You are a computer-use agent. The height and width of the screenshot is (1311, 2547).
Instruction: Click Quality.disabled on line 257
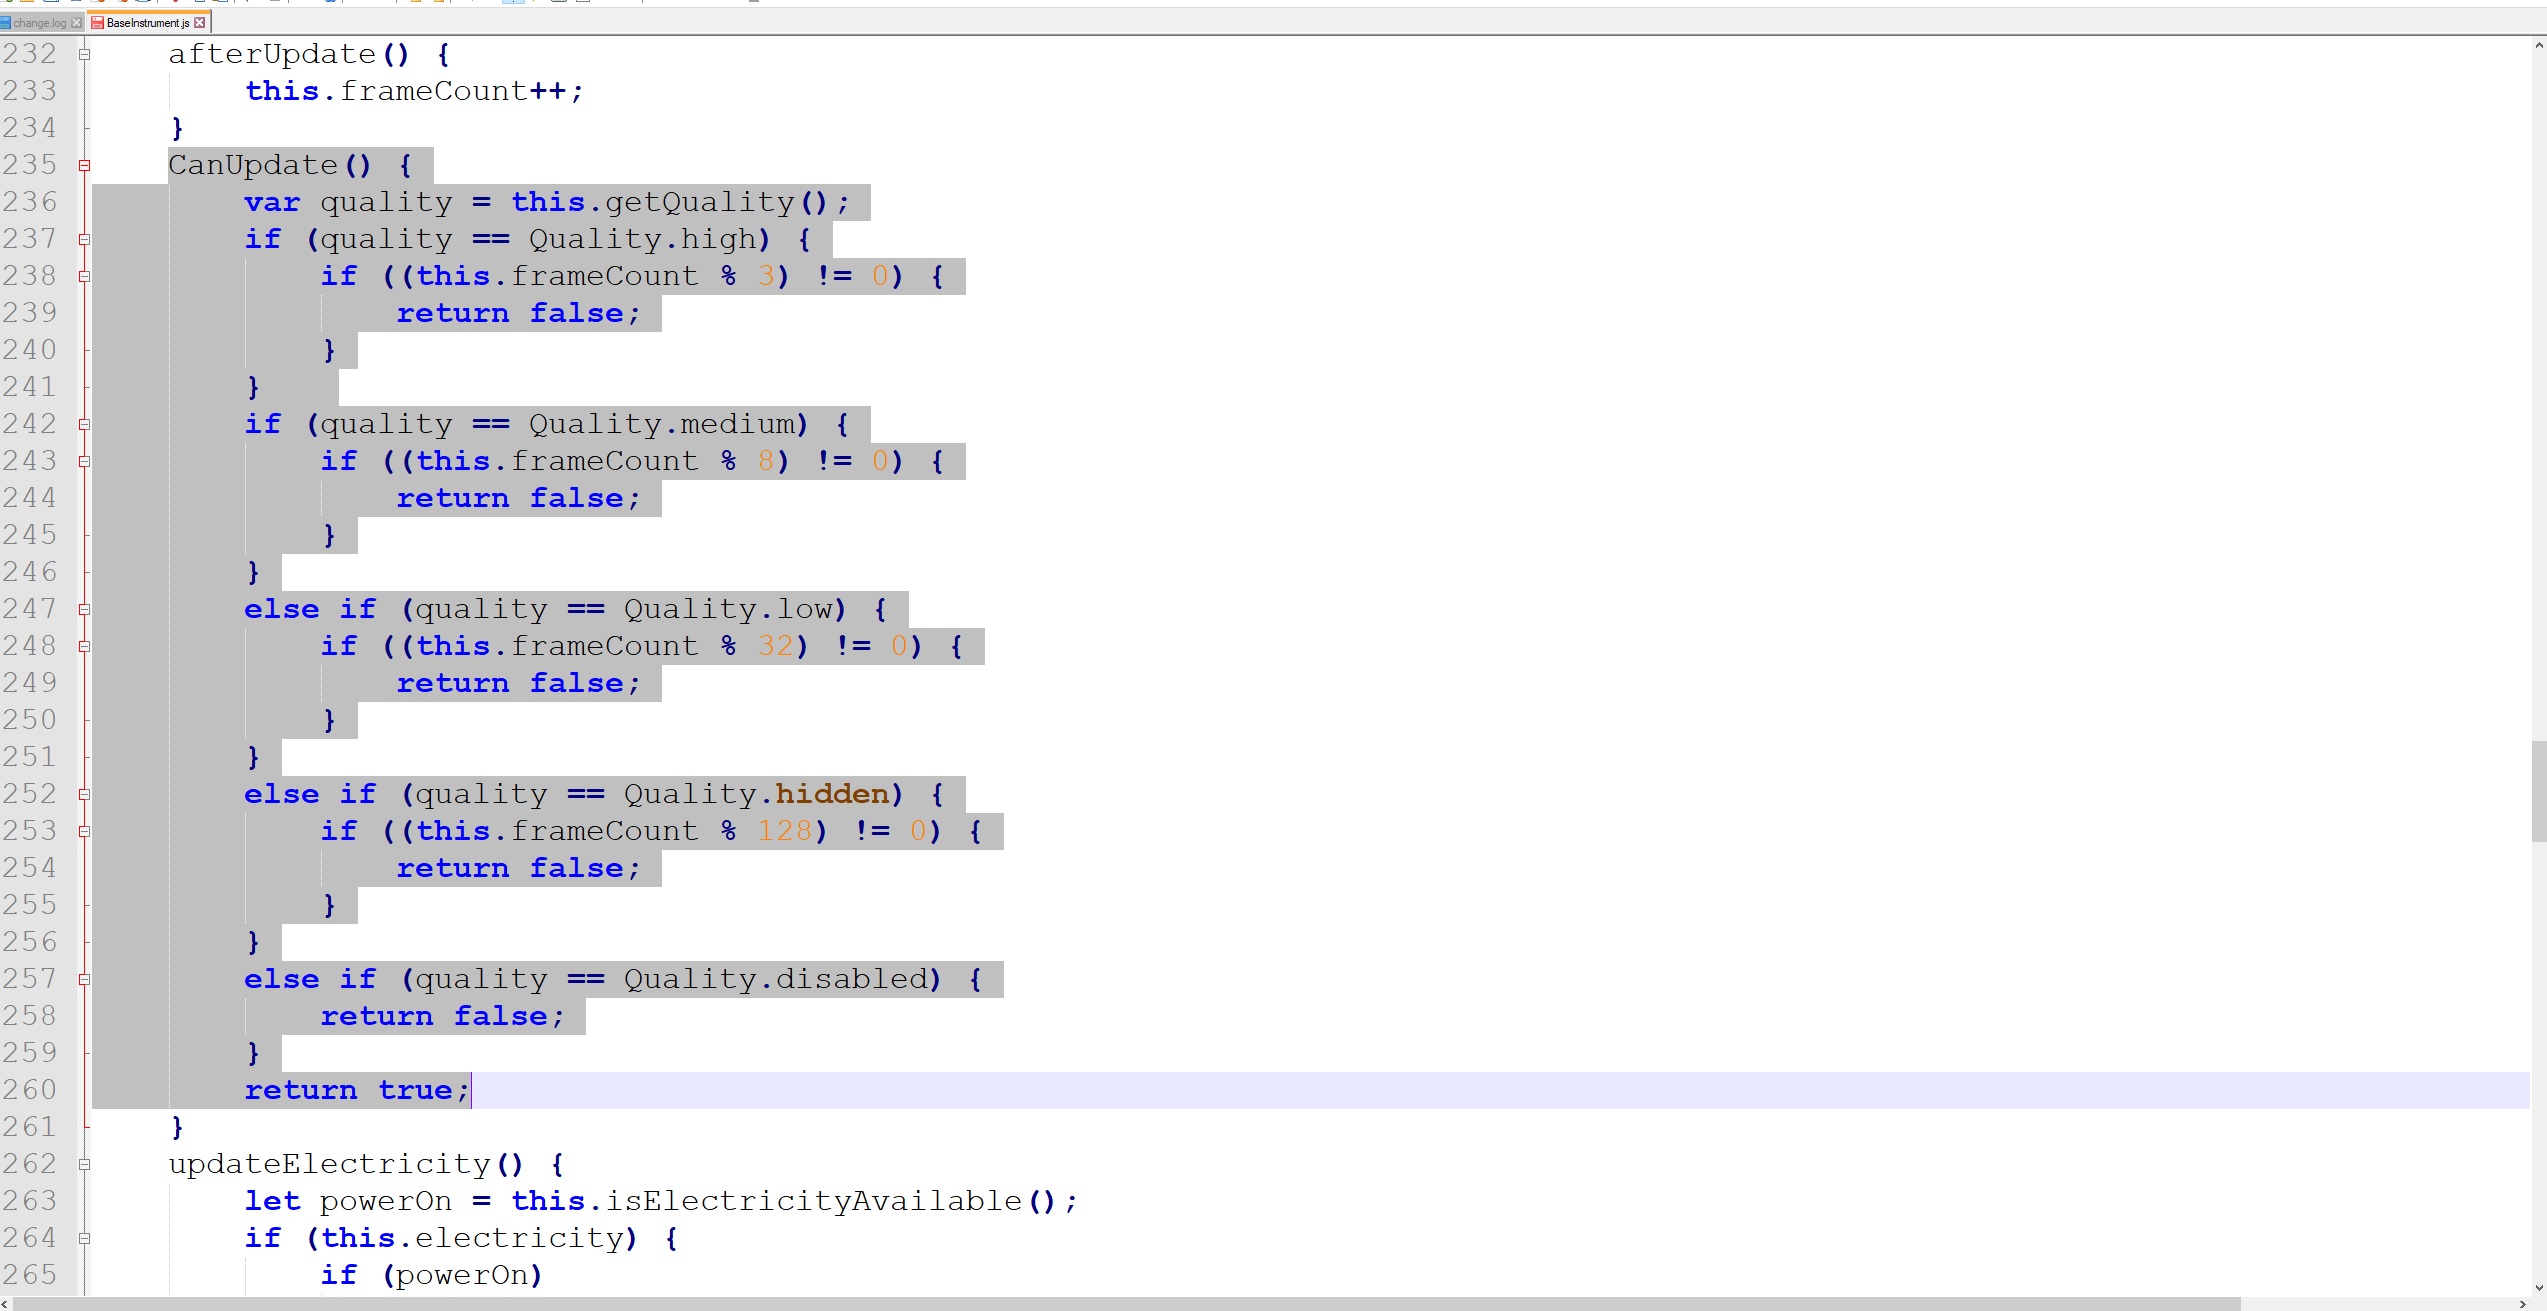coord(777,979)
